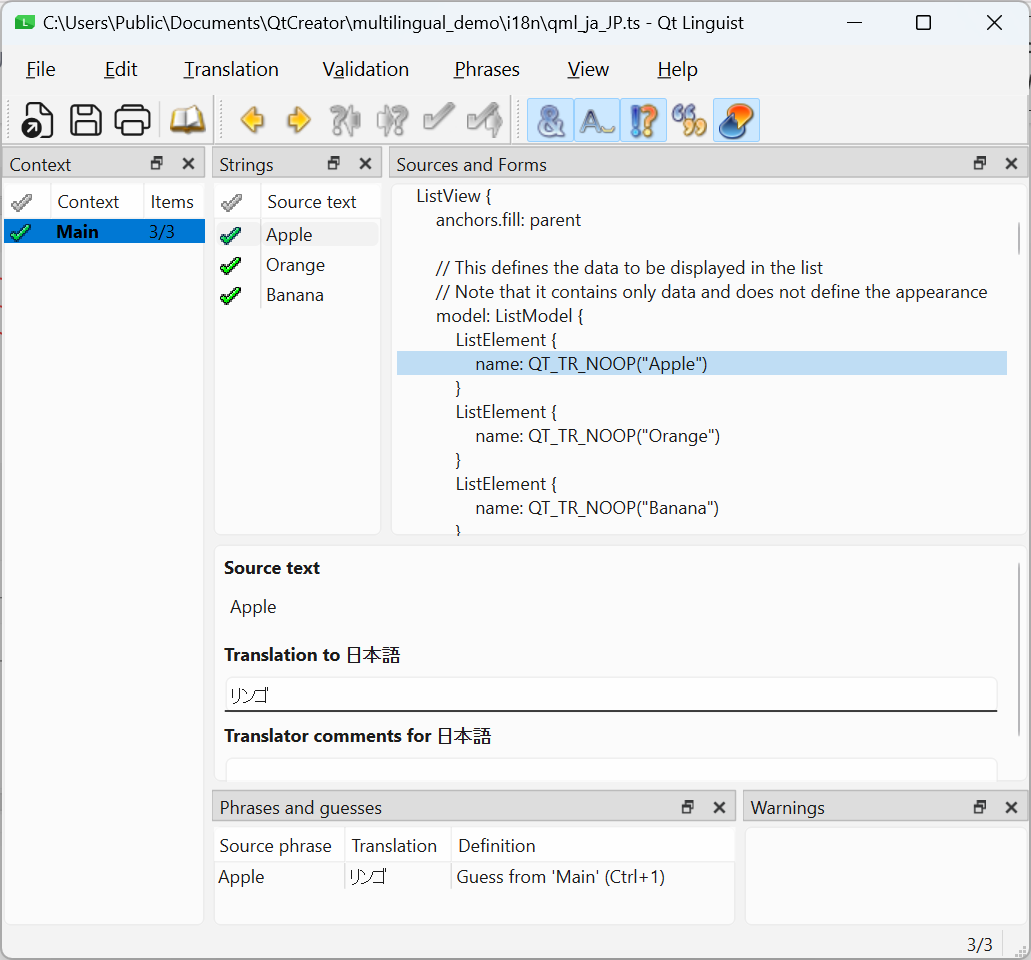The width and height of the screenshot is (1031, 960).
Task: Click the Print toolbar icon
Action: 132,120
